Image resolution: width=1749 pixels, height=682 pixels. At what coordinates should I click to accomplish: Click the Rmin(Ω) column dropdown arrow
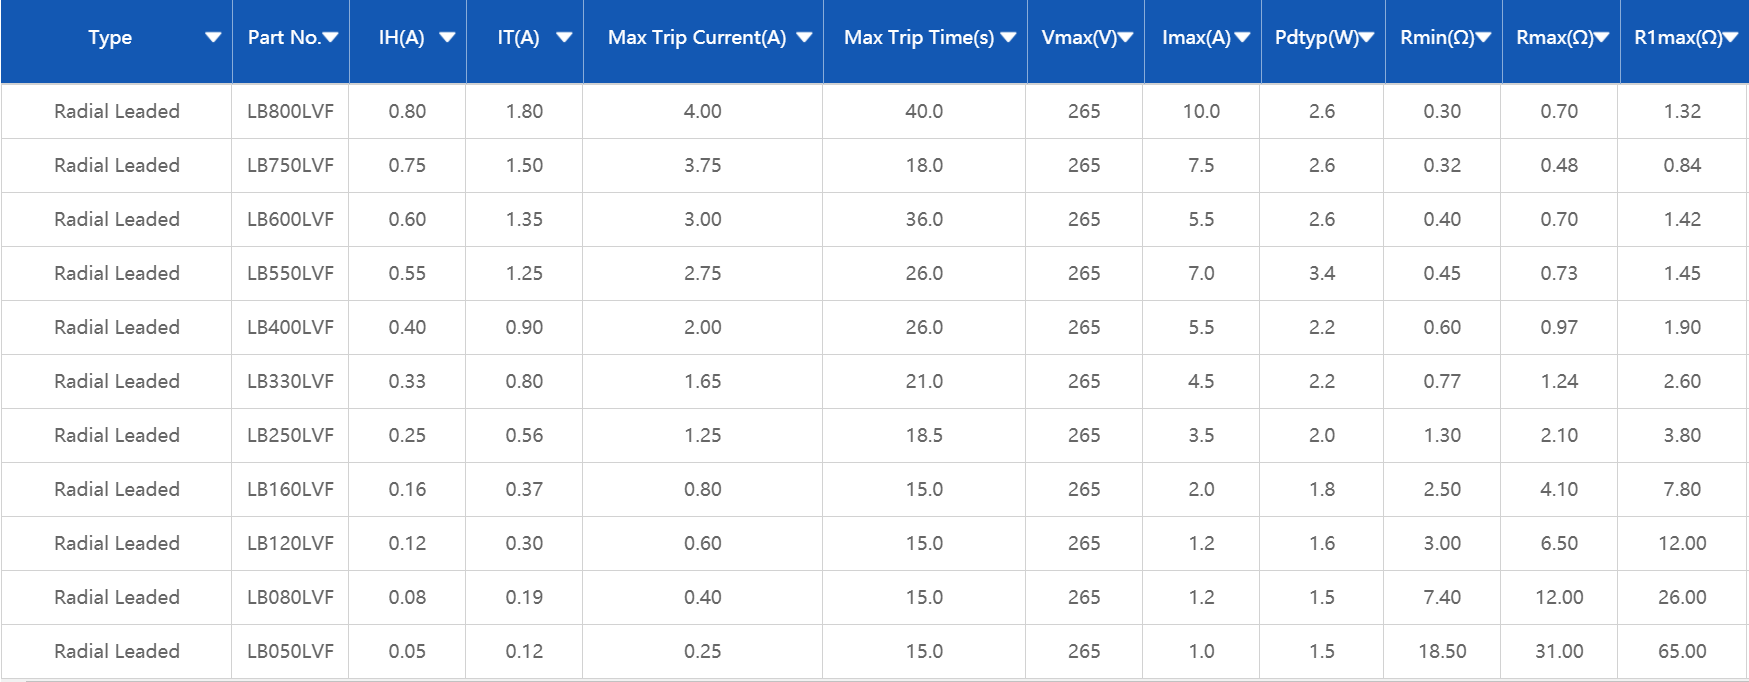point(1484,38)
